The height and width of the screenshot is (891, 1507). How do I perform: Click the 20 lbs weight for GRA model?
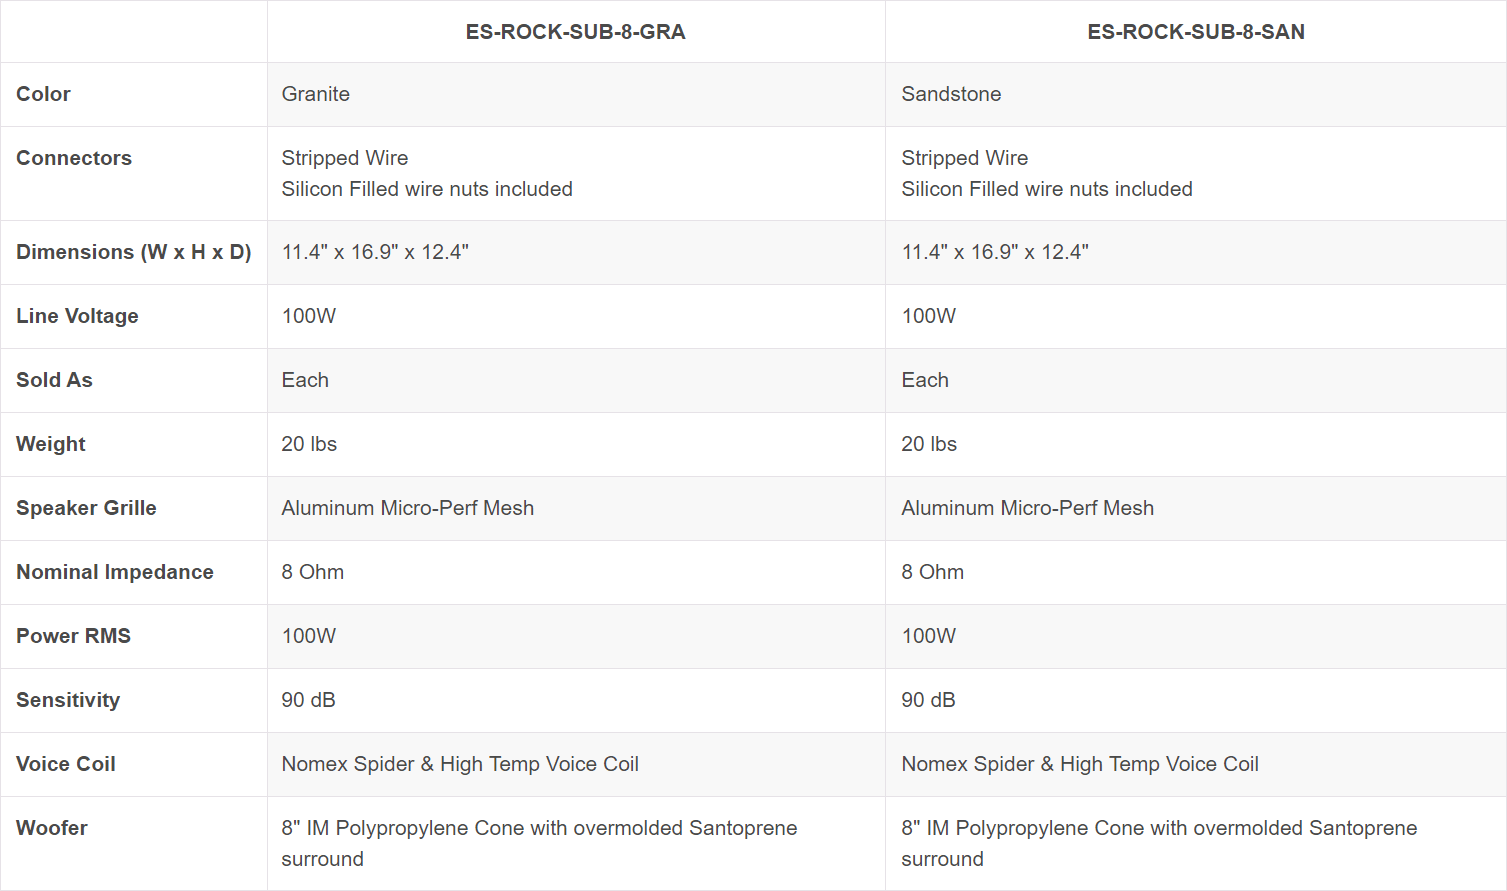309,444
